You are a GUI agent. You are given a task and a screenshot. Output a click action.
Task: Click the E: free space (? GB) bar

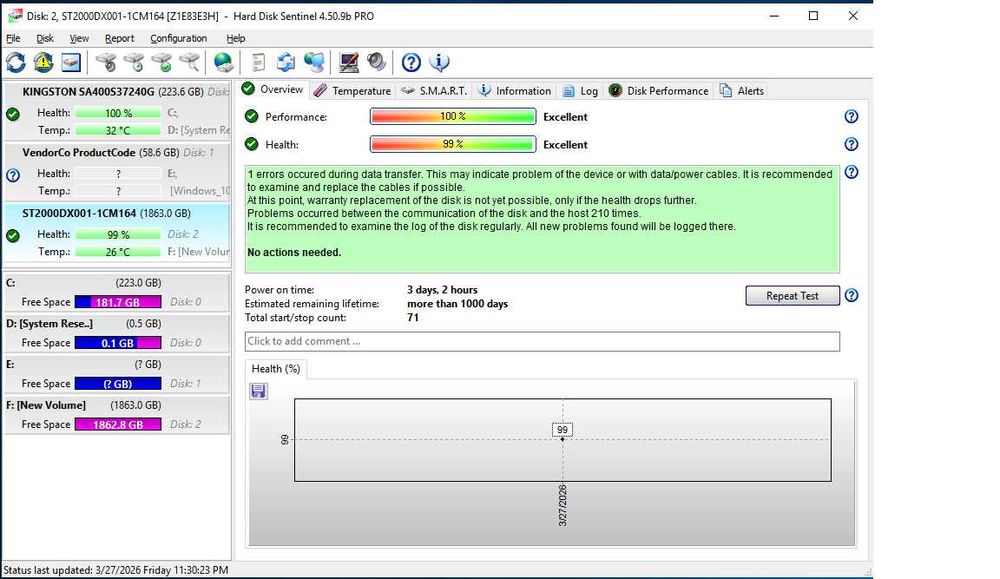click(118, 384)
